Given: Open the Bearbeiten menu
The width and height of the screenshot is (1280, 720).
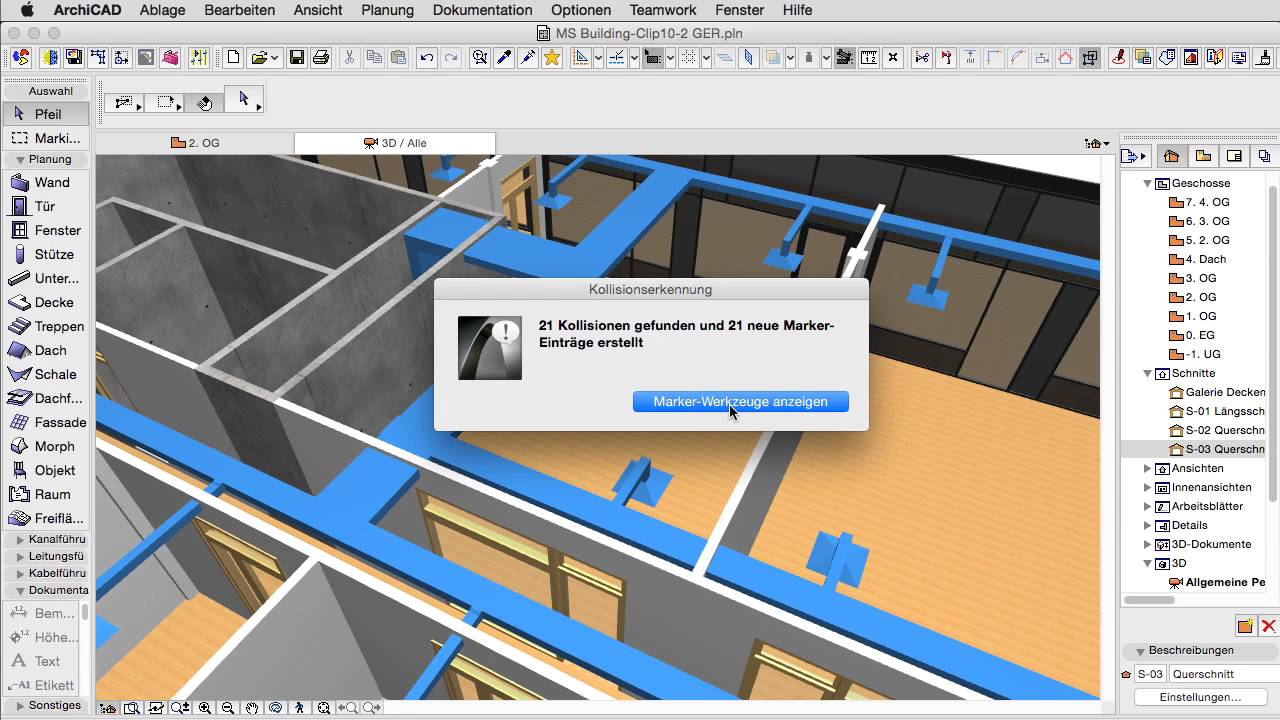Looking at the screenshot, I should click(x=239, y=10).
